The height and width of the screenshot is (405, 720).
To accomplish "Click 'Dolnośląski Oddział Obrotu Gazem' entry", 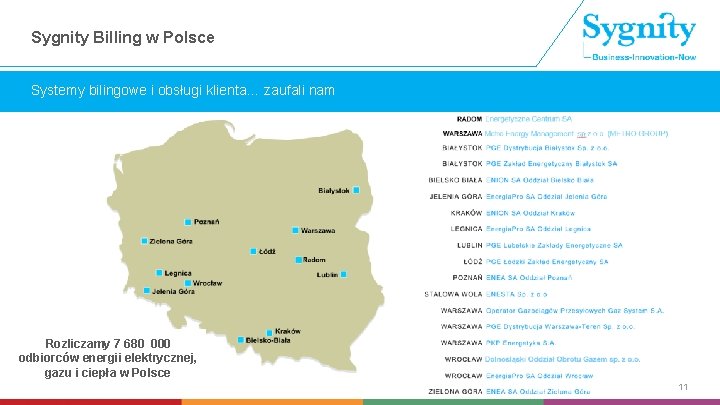I will coord(562,360).
